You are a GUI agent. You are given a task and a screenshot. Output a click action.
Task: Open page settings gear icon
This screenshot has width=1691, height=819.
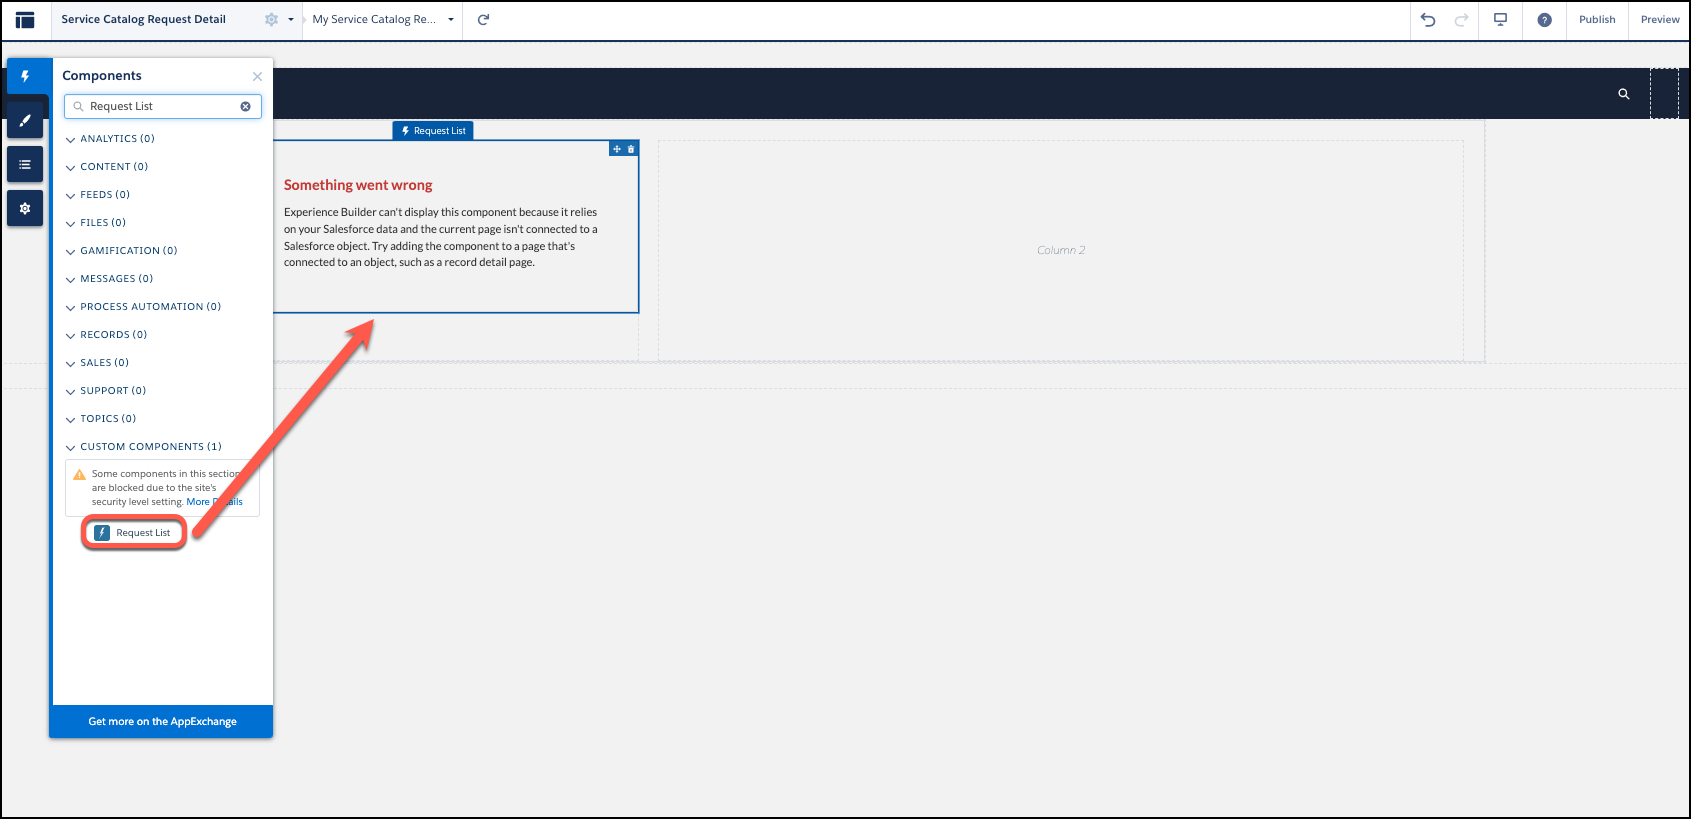[271, 20]
